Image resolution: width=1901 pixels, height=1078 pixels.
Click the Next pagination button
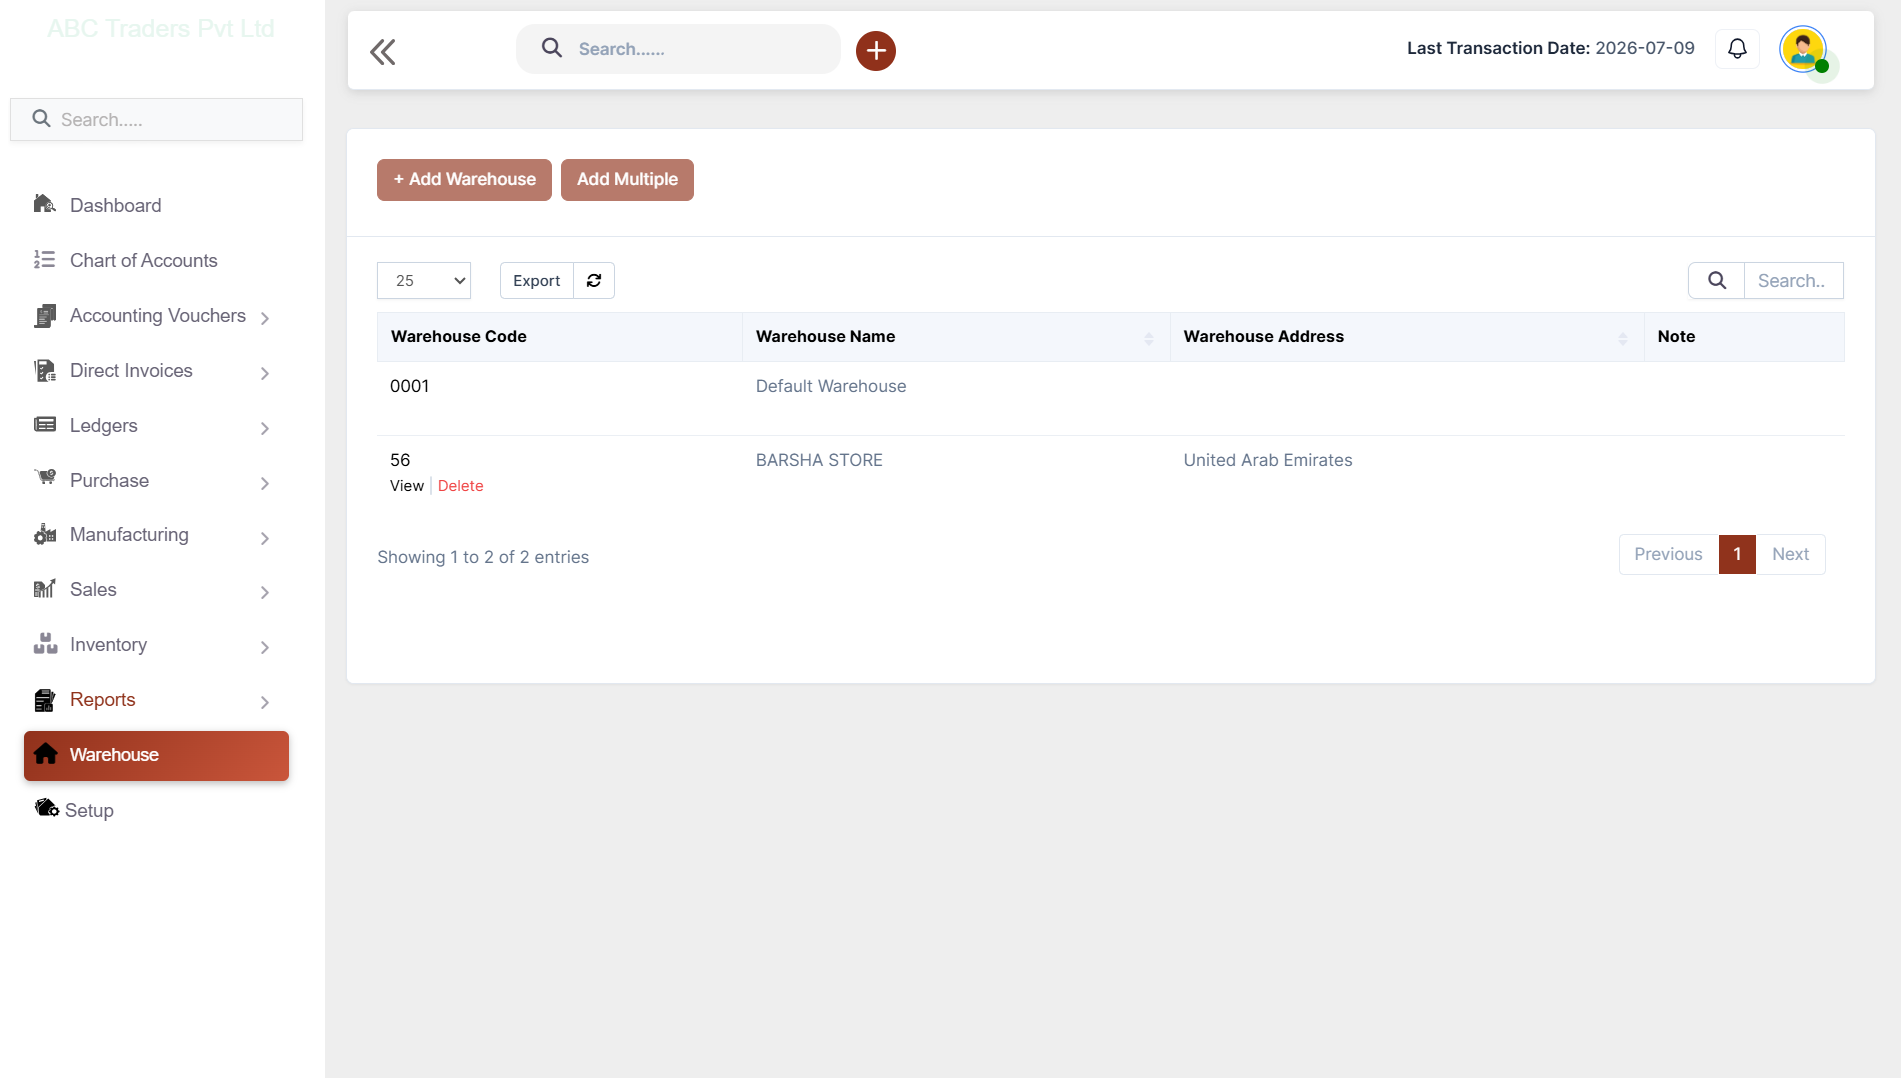(x=1790, y=554)
